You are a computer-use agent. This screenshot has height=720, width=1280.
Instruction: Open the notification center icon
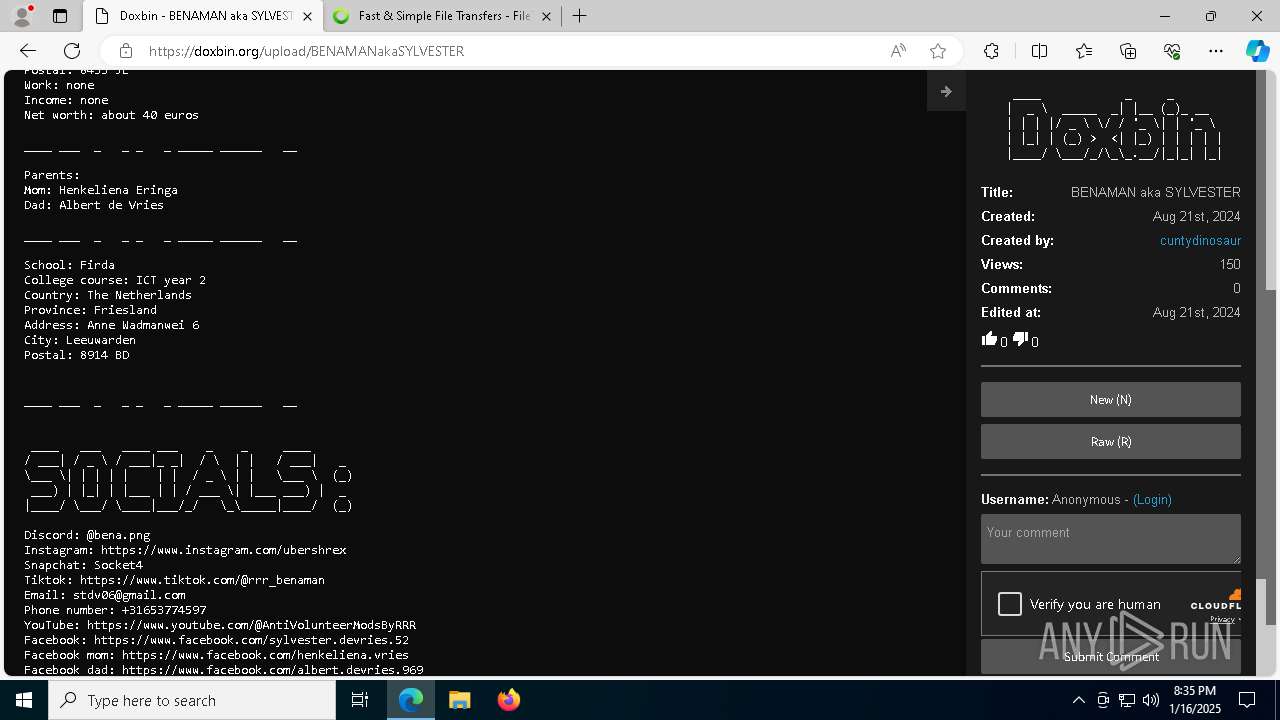pos(1247,700)
